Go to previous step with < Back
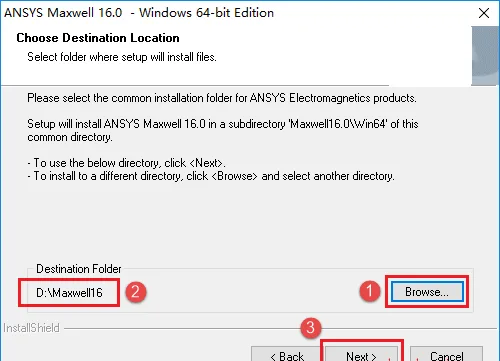 coord(287,354)
